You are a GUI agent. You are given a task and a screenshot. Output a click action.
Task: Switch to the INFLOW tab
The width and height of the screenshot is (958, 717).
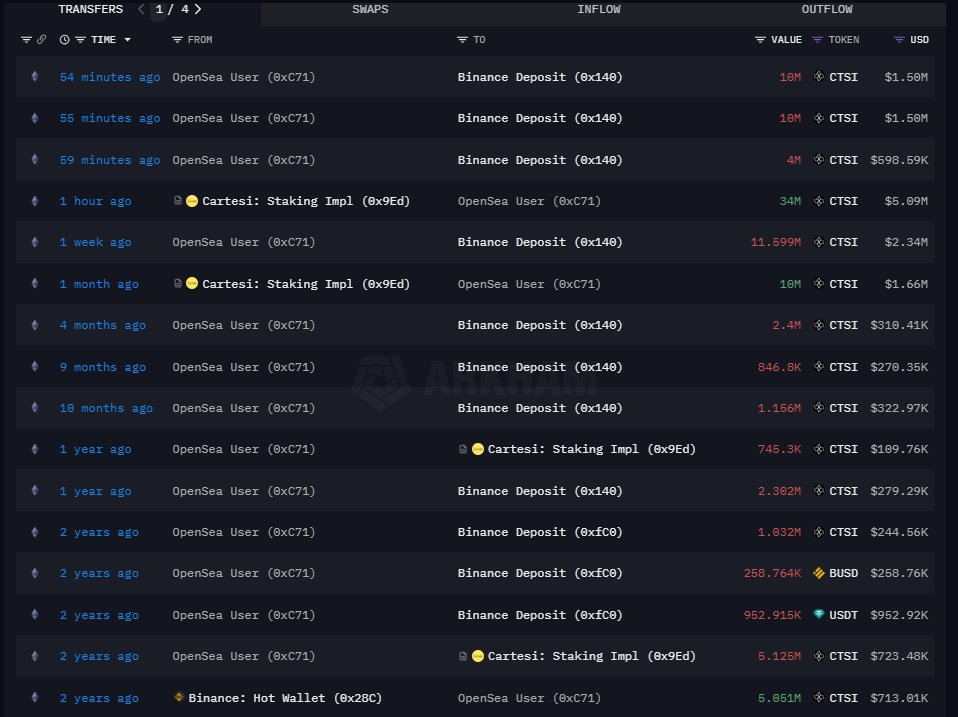click(x=598, y=10)
